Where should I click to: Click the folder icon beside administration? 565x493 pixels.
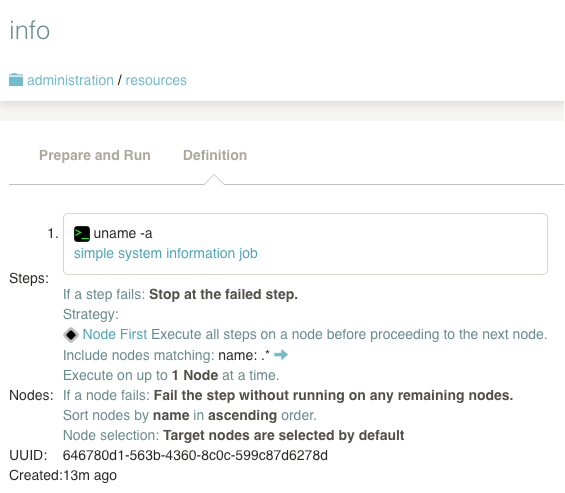tap(16, 80)
